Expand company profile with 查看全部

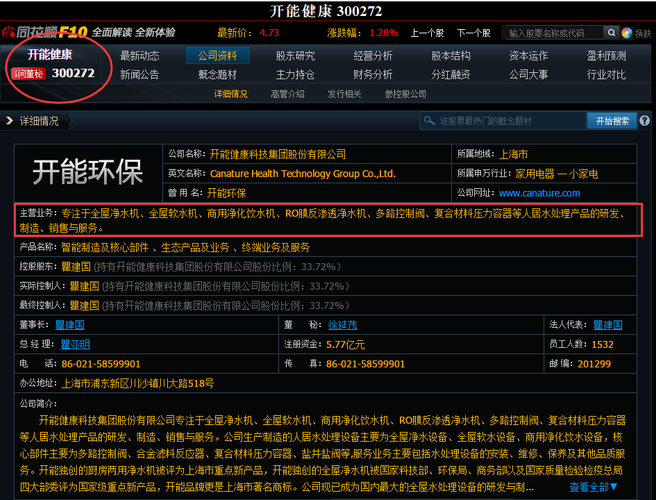pyautogui.click(x=593, y=487)
